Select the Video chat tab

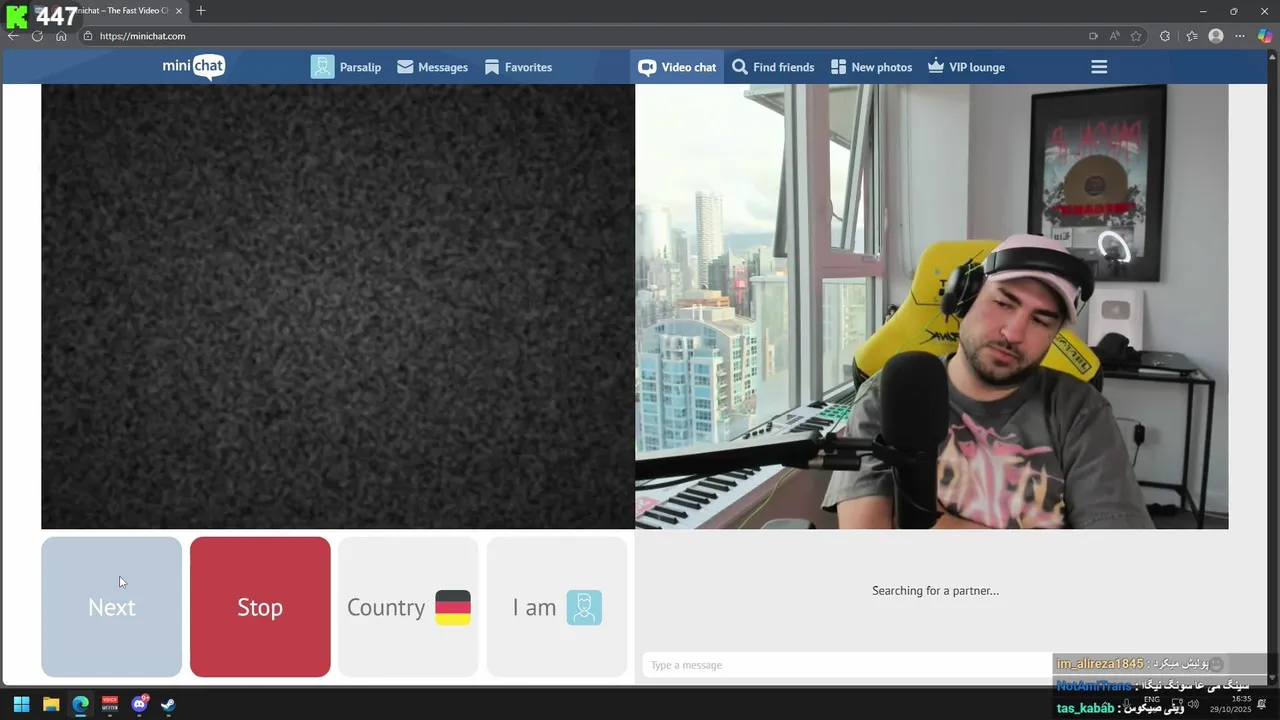pos(677,67)
